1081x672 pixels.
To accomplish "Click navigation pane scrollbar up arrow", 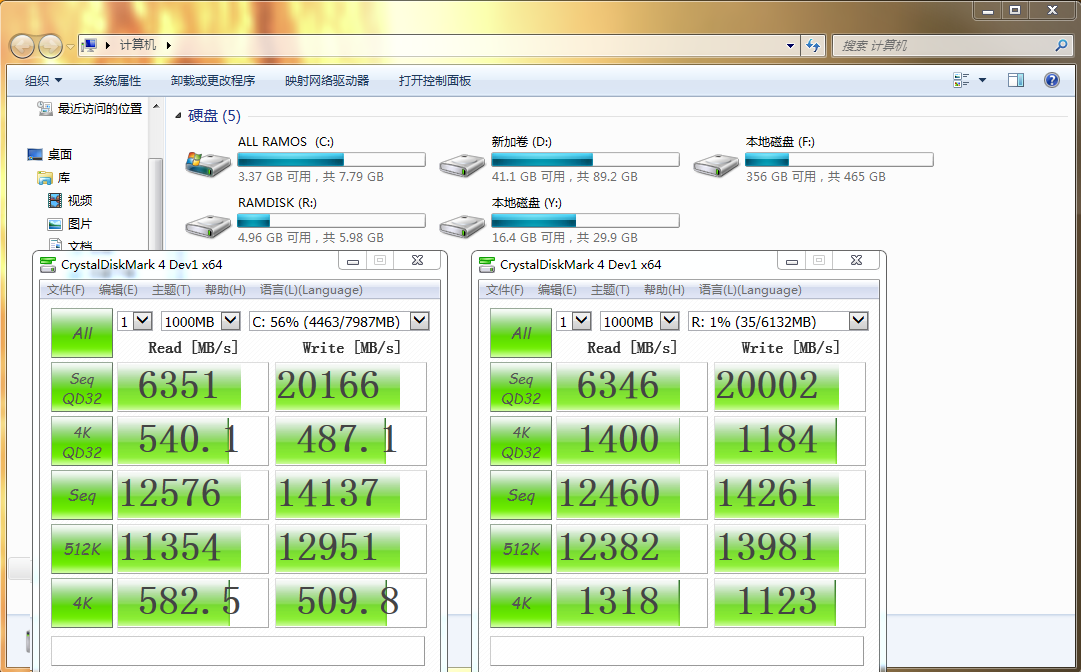I will coord(156,107).
